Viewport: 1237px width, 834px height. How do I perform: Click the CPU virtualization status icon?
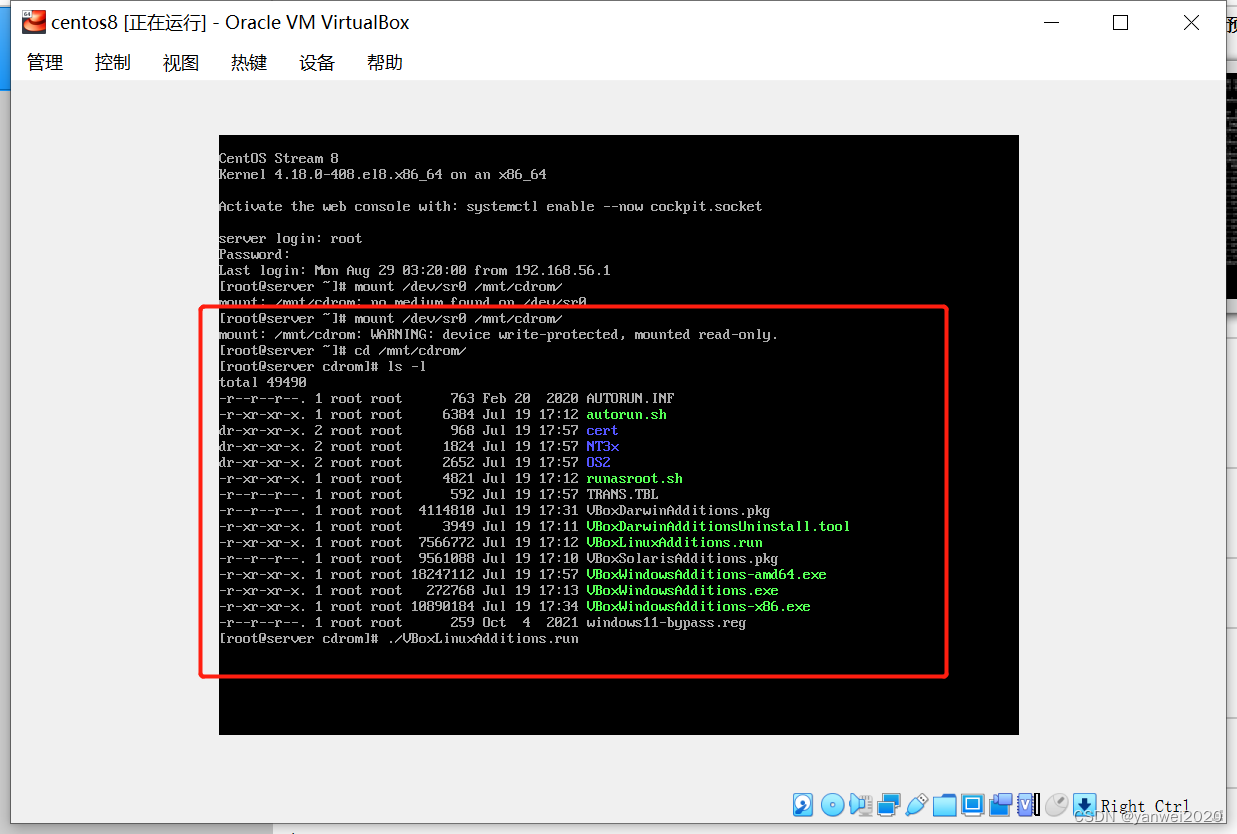click(1028, 805)
